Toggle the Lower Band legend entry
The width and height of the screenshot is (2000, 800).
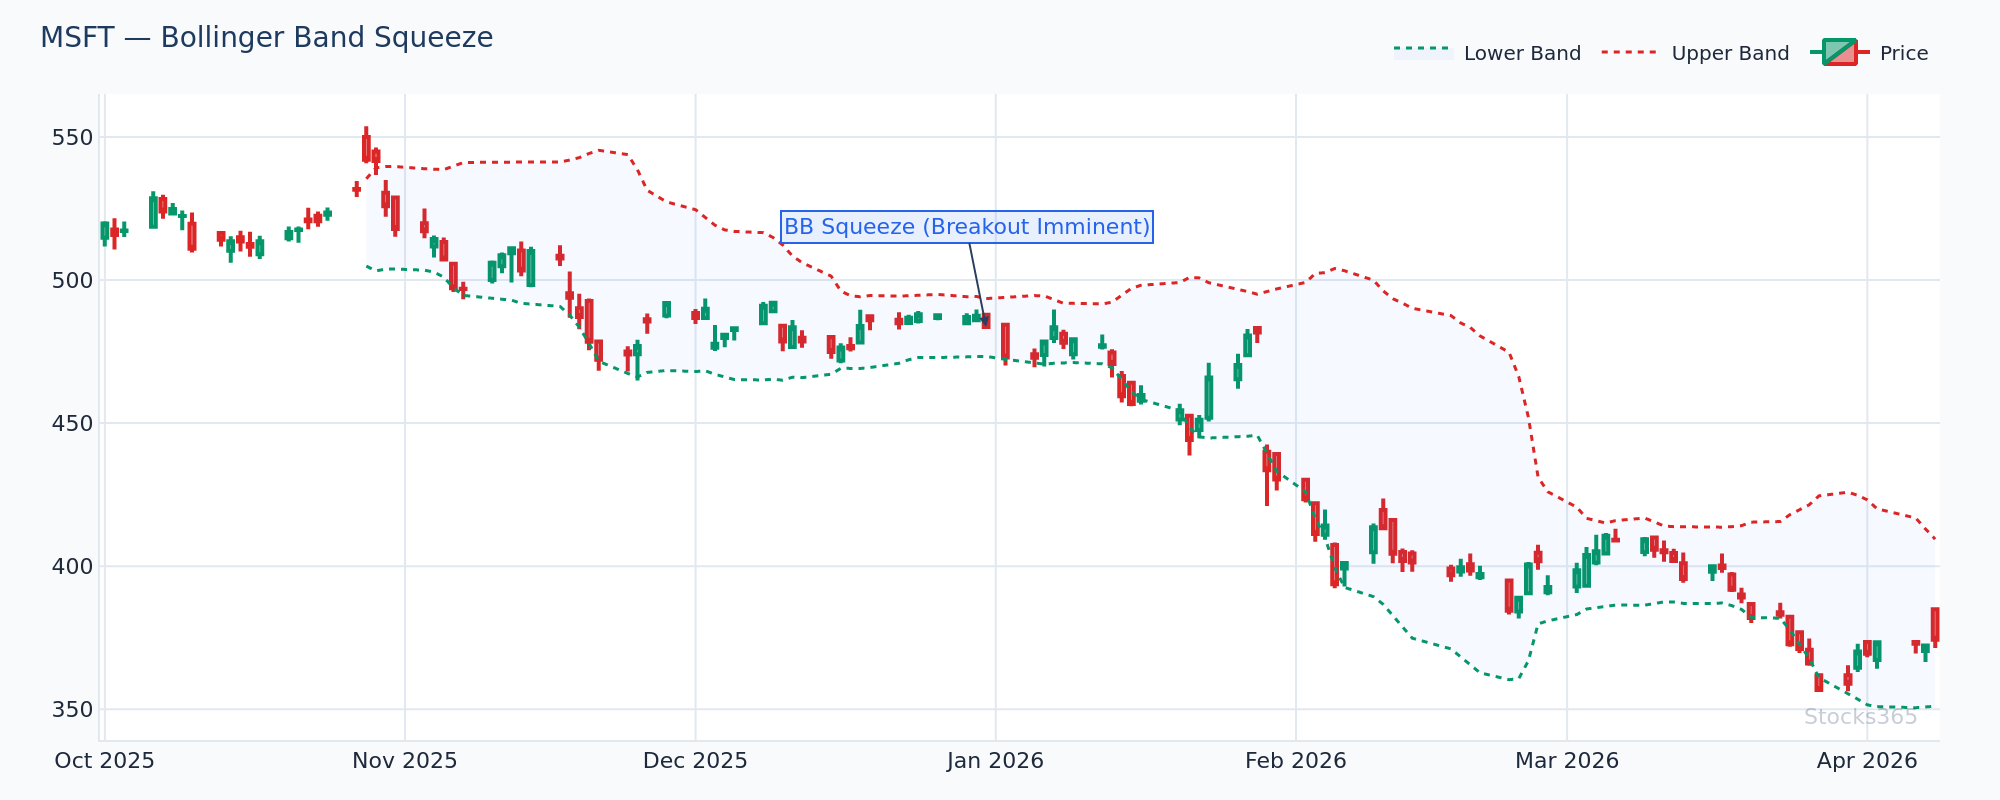1487,53
